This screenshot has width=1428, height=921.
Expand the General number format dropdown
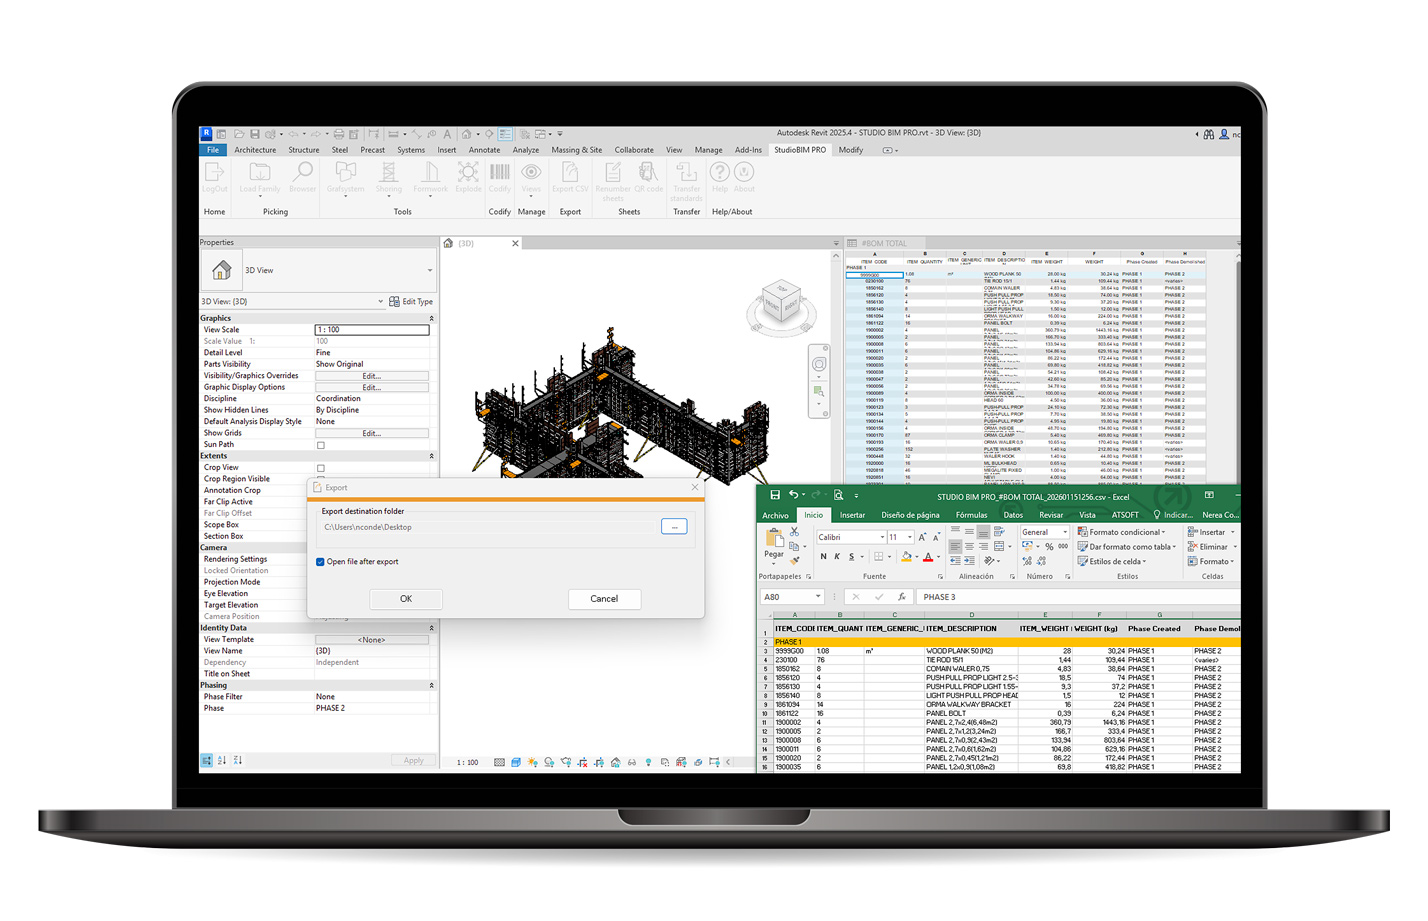[1065, 532]
